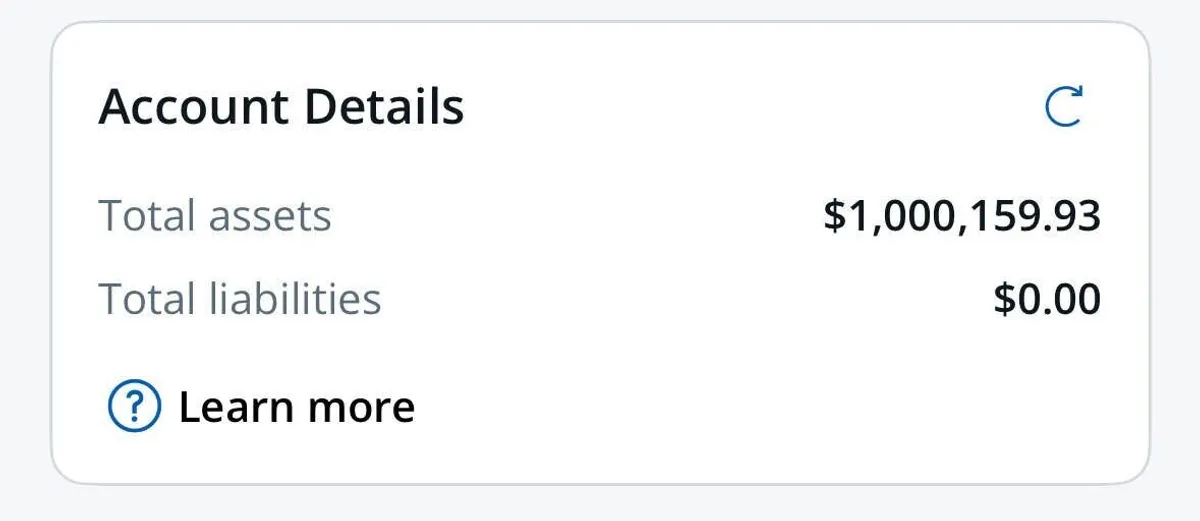Click the $1,000,159.93 total assets value
This screenshot has width=1200, height=521.
tap(962, 216)
